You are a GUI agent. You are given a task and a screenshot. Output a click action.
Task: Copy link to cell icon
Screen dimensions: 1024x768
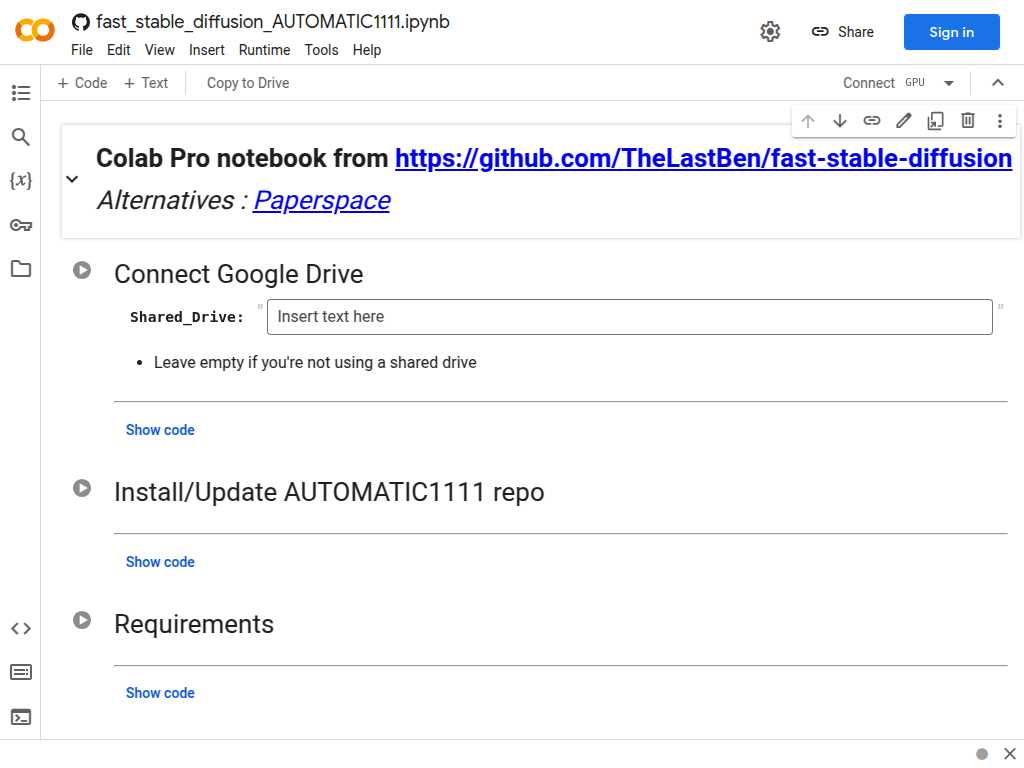click(872, 121)
